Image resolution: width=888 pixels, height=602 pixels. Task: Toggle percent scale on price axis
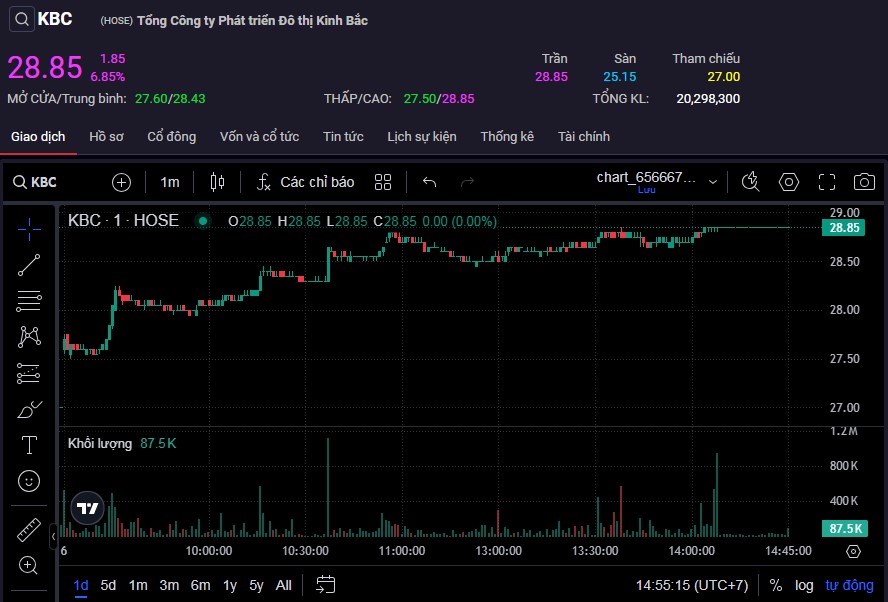tap(776, 585)
